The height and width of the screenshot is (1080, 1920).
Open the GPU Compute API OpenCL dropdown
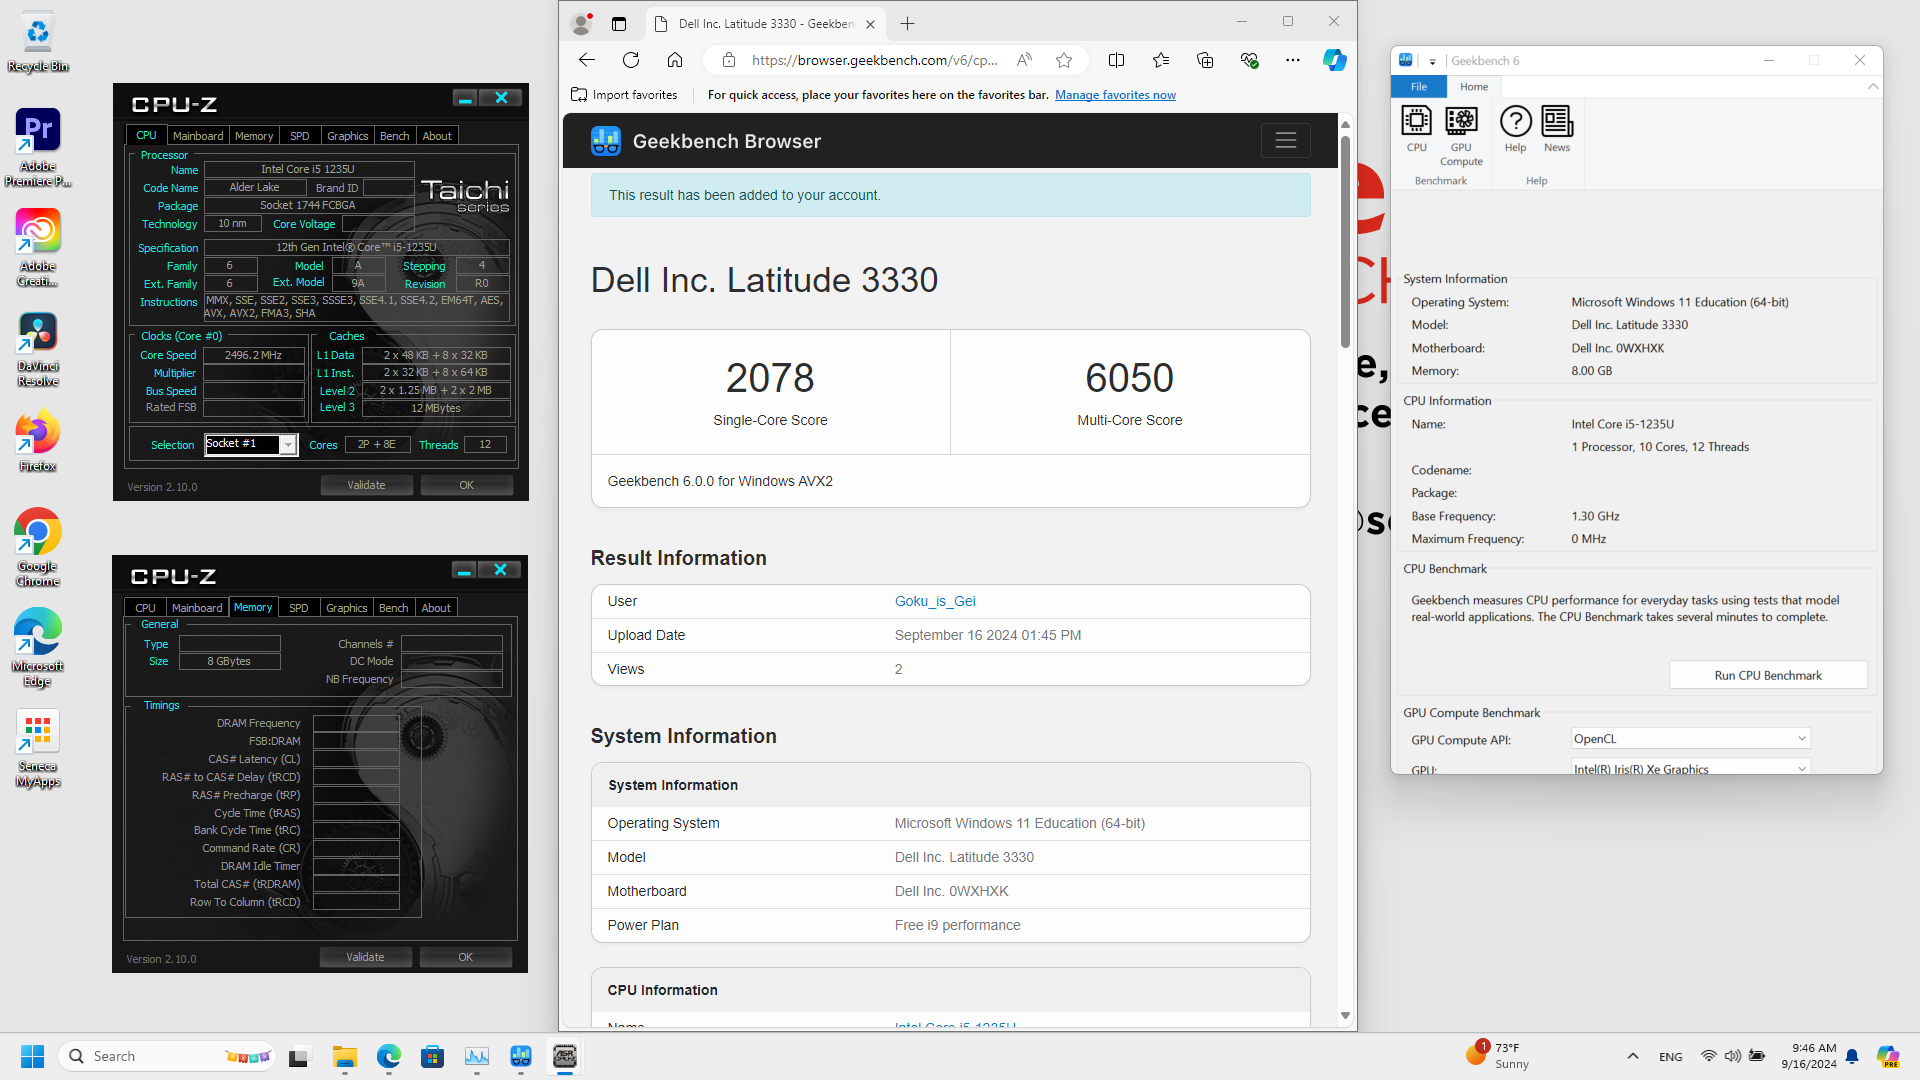tap(1691, 739)
